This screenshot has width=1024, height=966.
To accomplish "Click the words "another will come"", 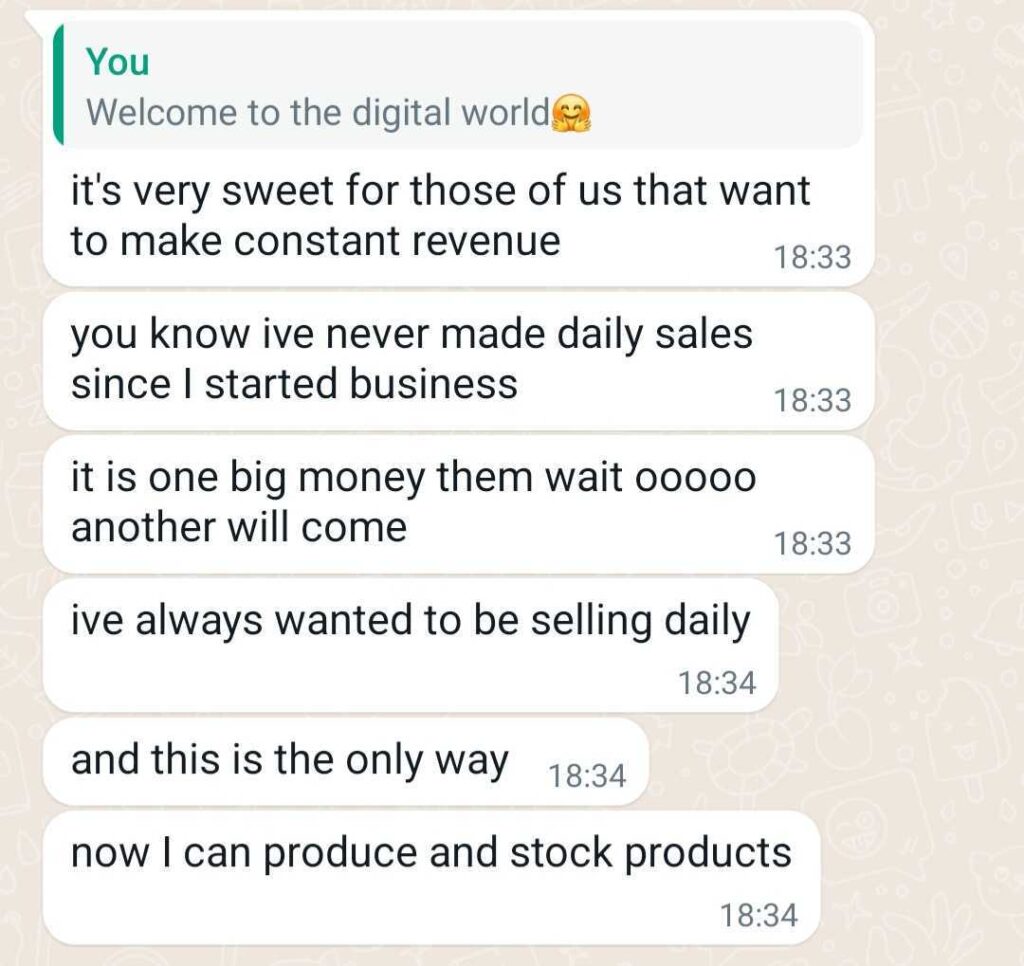I will click(x=239, y=527).
